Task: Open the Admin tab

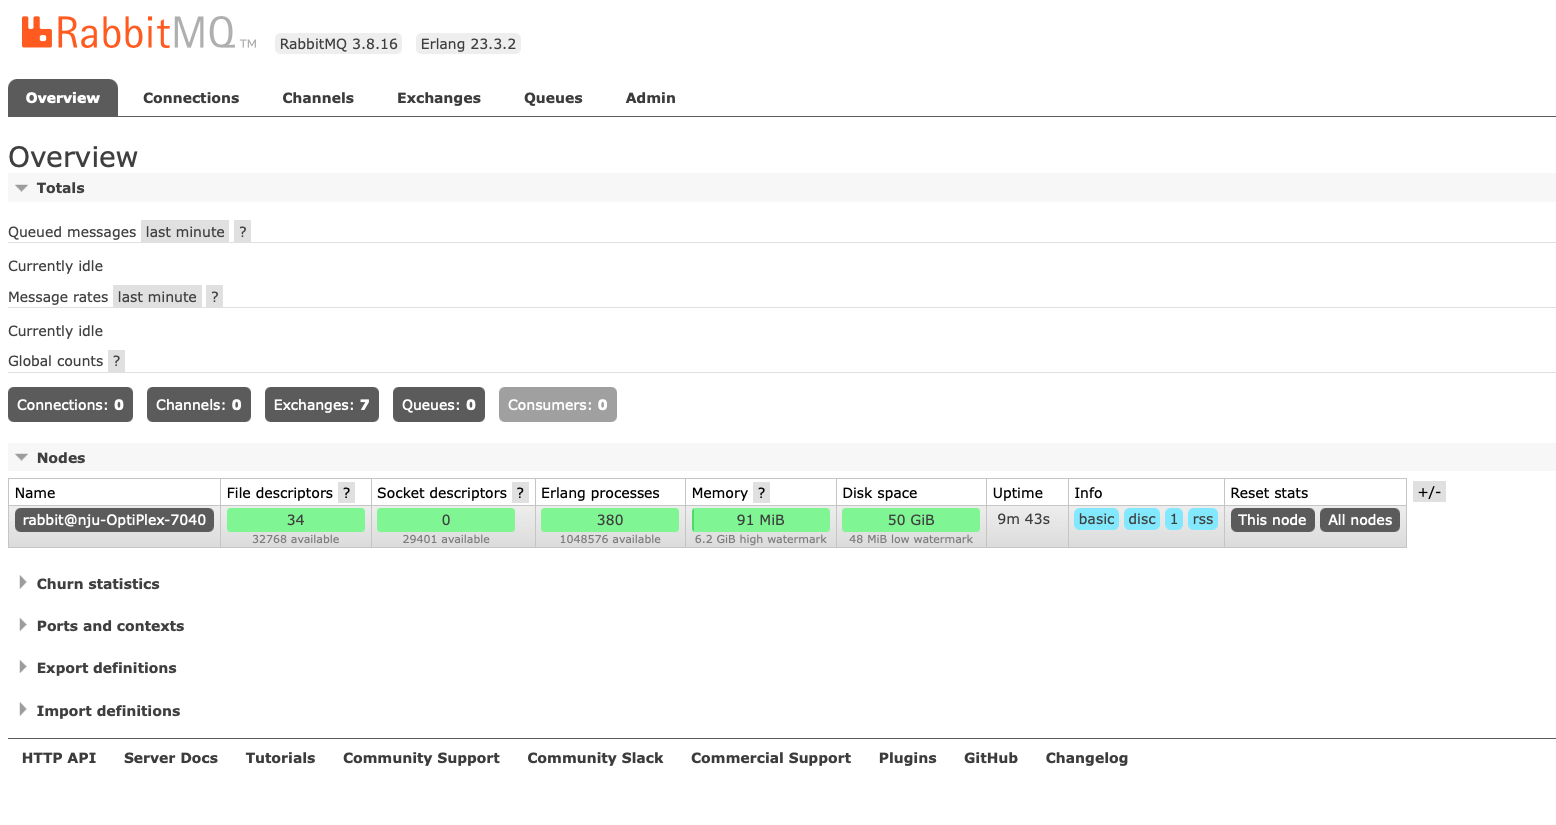Action: [x=651, y=98]
